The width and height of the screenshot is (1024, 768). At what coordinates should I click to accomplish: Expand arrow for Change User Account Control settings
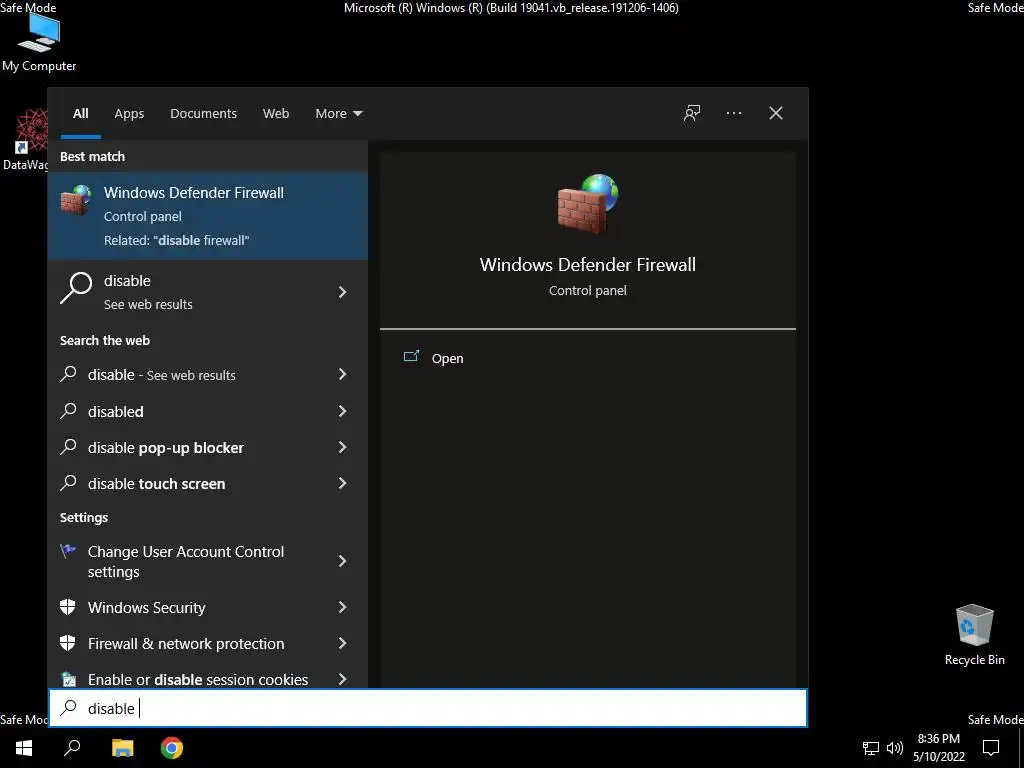(x=342, y=561)
